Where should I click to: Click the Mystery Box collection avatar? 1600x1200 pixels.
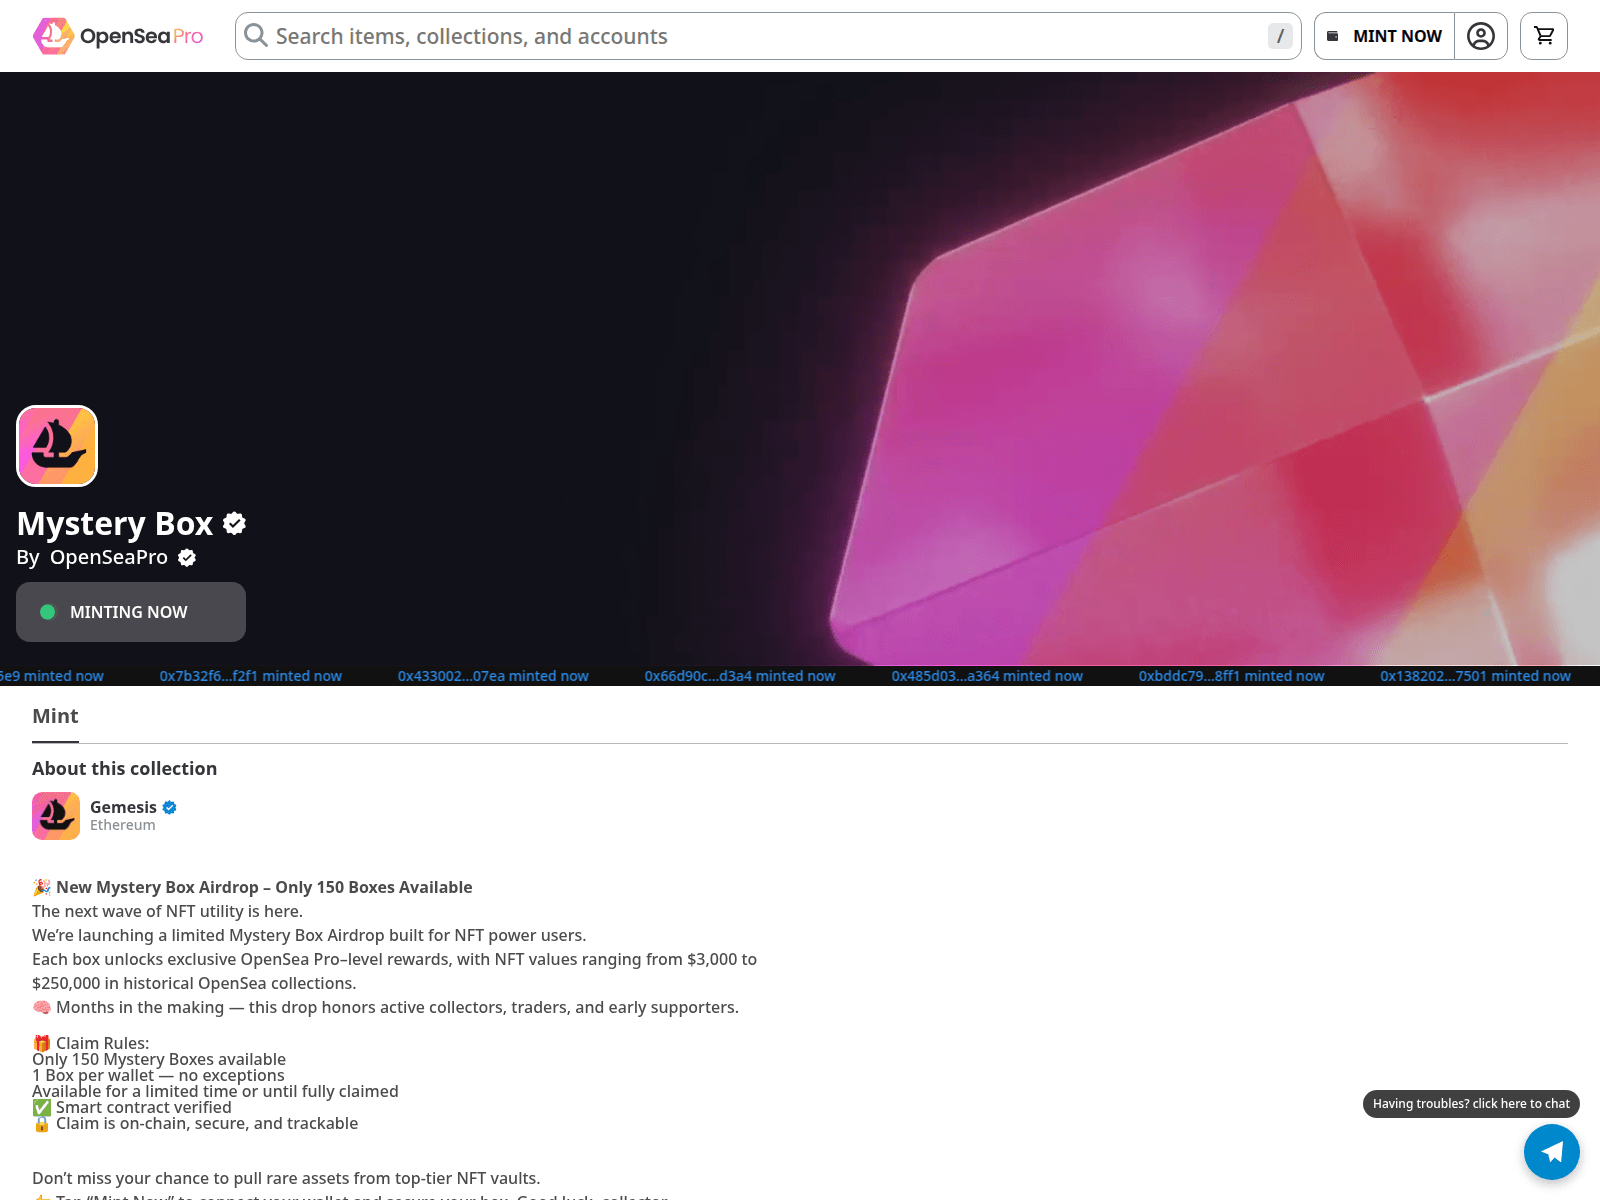[x=57, y=446]
